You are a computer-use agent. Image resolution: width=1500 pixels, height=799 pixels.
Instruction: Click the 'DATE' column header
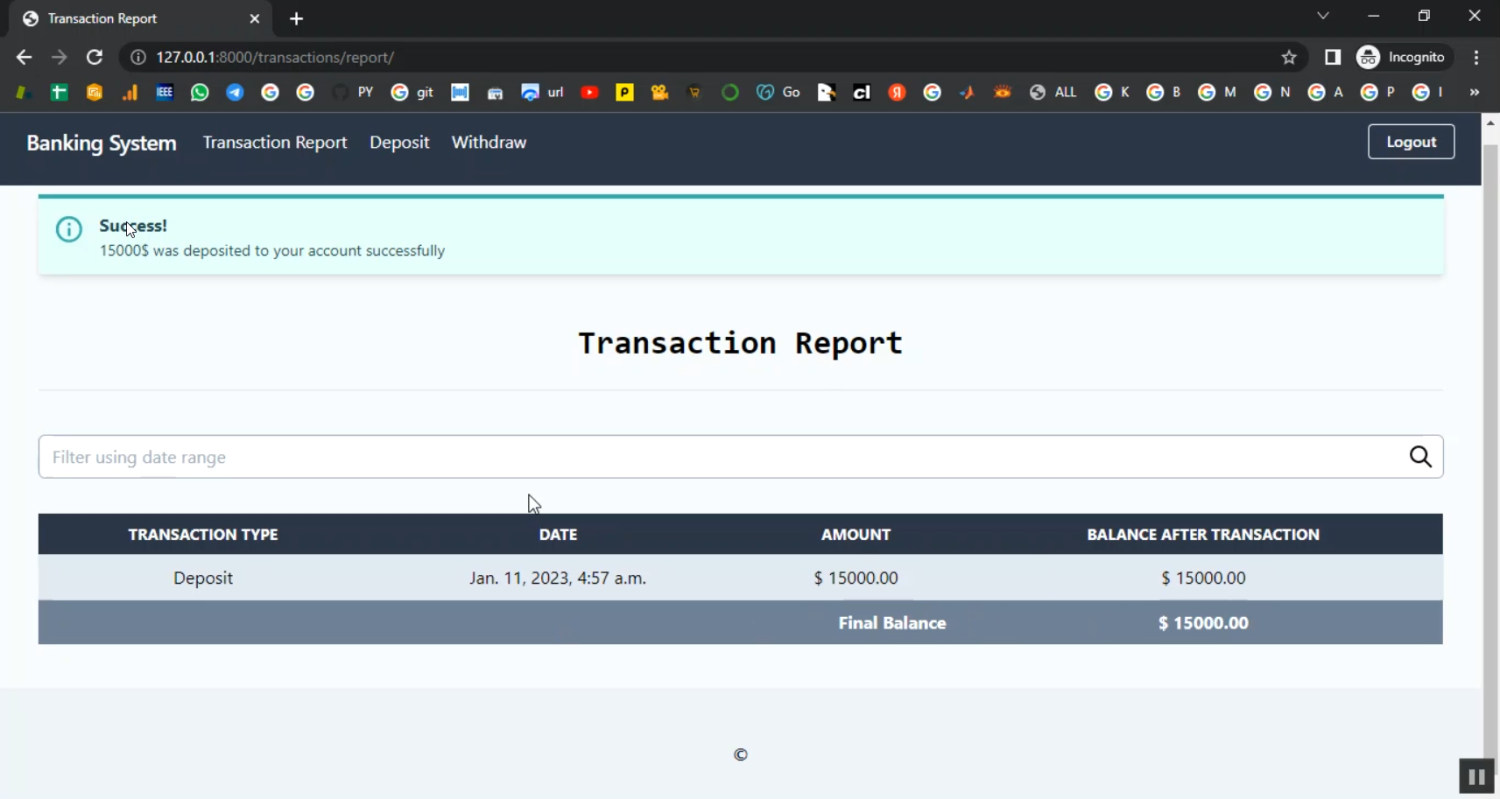click(x=558, y=535)
